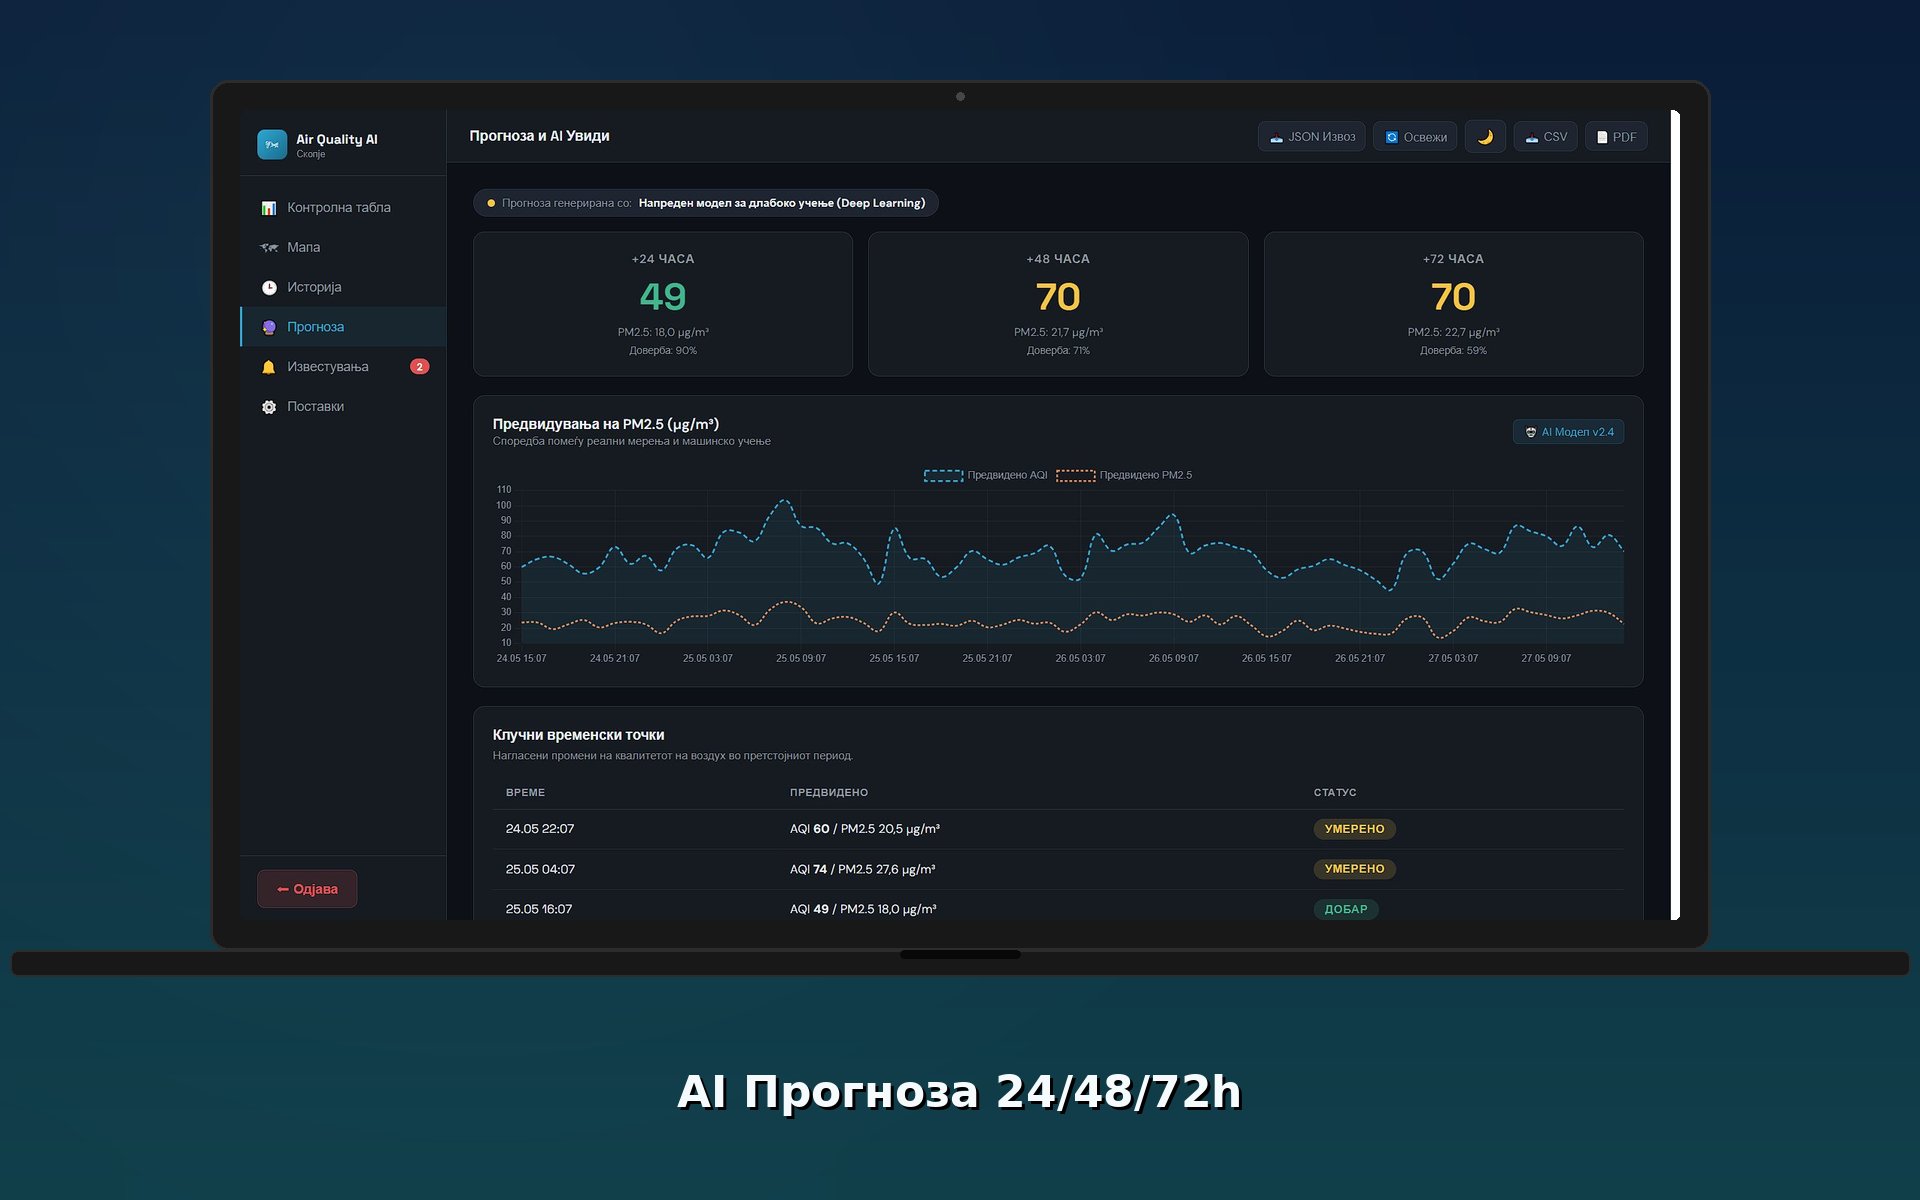Click the Контролна табла chart icon

coord(269,208)
